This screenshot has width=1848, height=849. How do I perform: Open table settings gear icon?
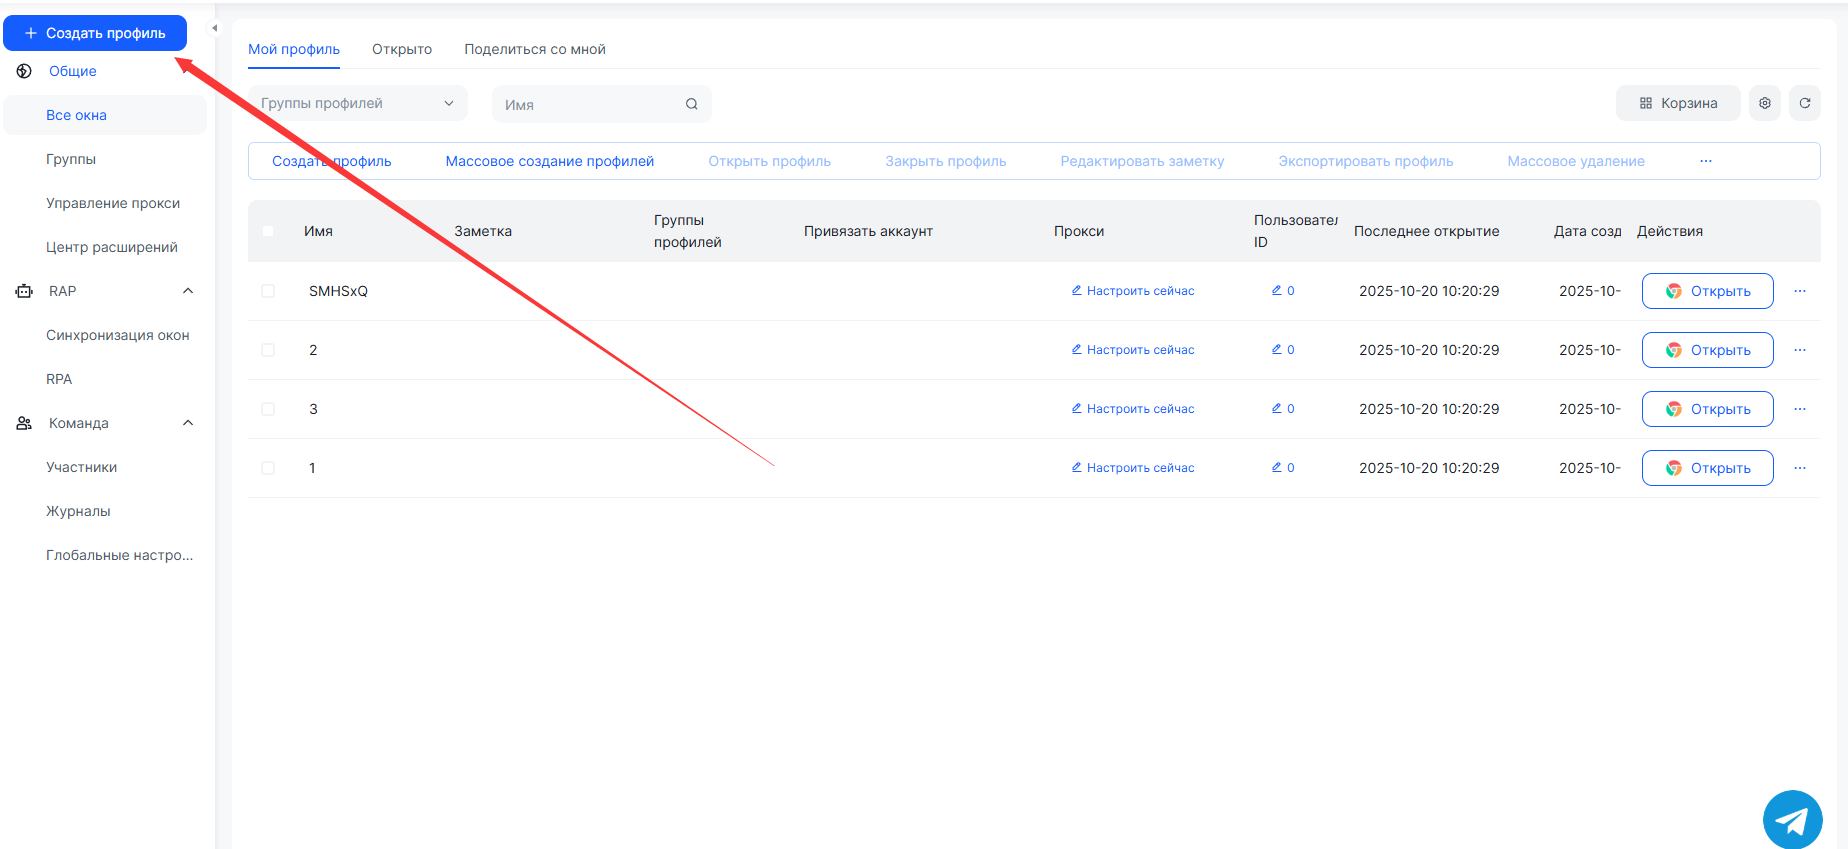click(x=1764, y=103)
